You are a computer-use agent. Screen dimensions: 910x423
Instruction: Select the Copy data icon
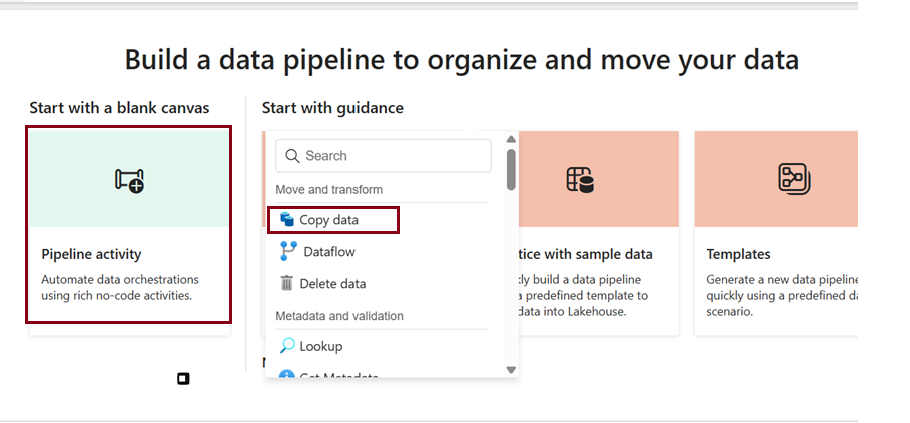pos(287,220)
